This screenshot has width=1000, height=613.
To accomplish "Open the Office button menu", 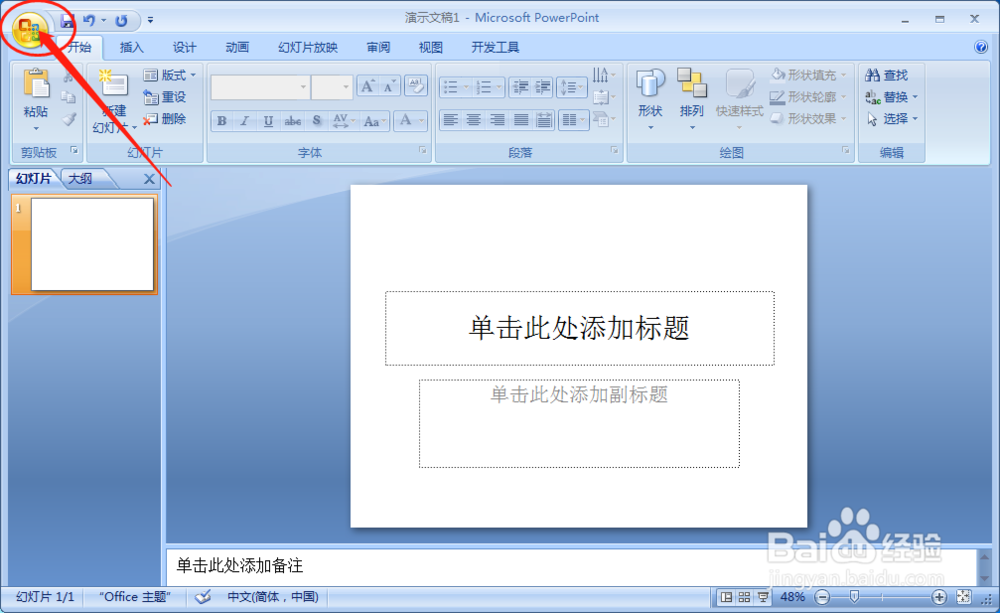I will click(x=29, y=30).
